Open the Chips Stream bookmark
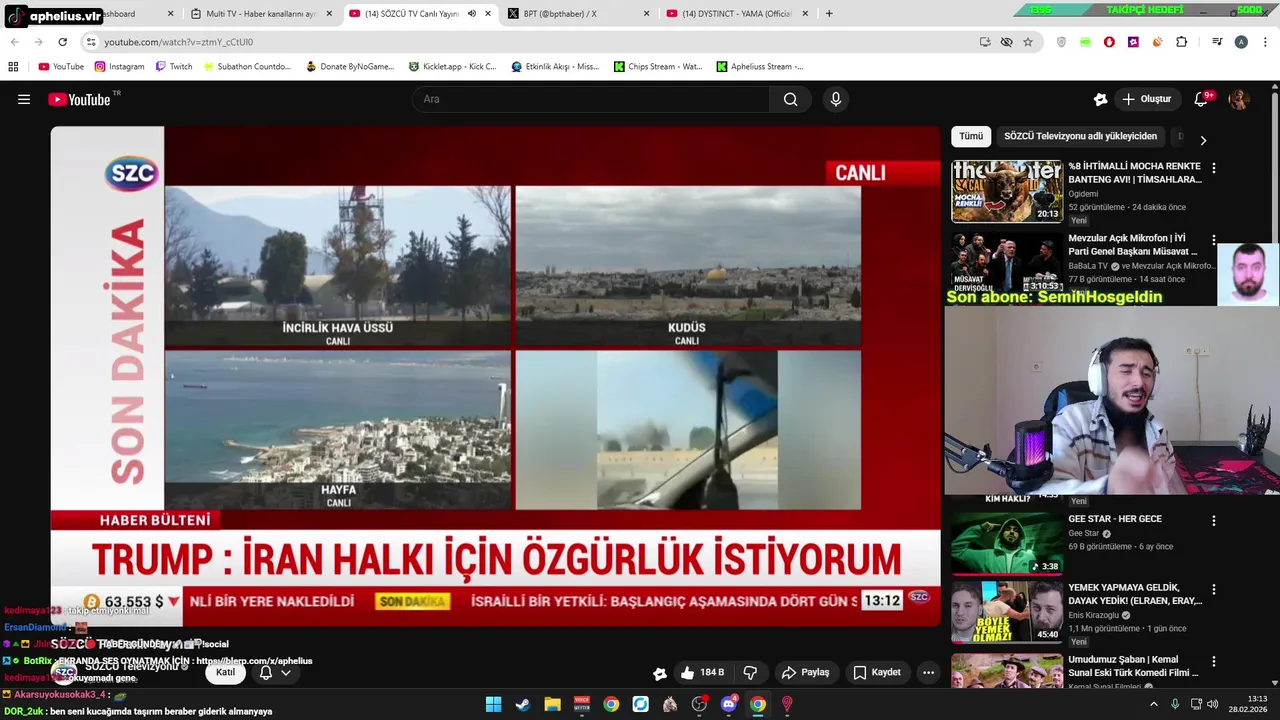Viewport: 1280px width, 720px height. click(658, 67)
